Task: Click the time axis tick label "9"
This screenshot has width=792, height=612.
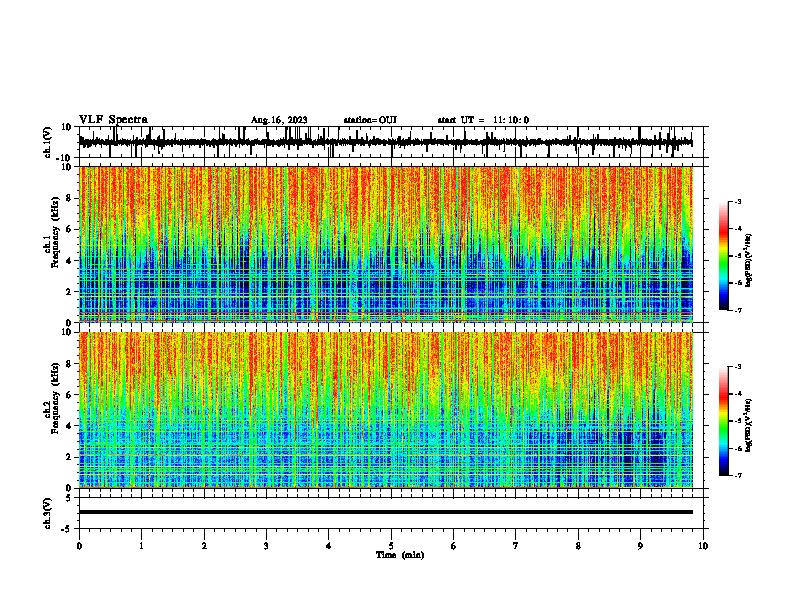Action: pyautogui.click(x=640, y=546)
